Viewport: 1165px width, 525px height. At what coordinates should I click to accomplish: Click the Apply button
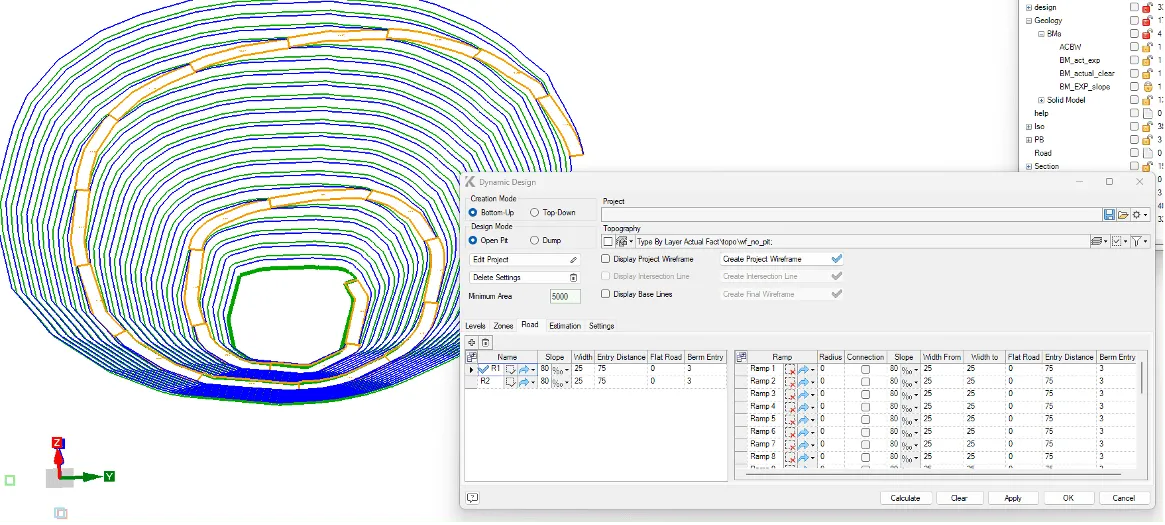(1013, 498)
